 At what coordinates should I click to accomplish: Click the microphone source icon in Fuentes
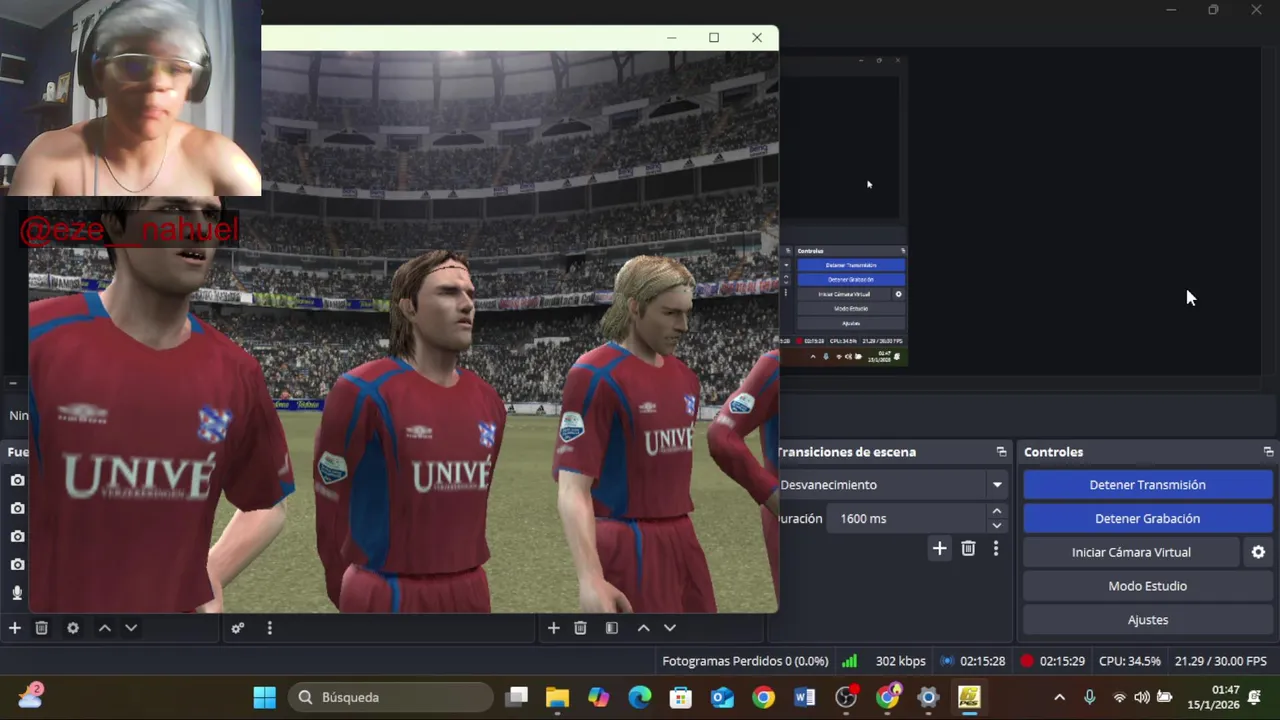pos(17,593)
